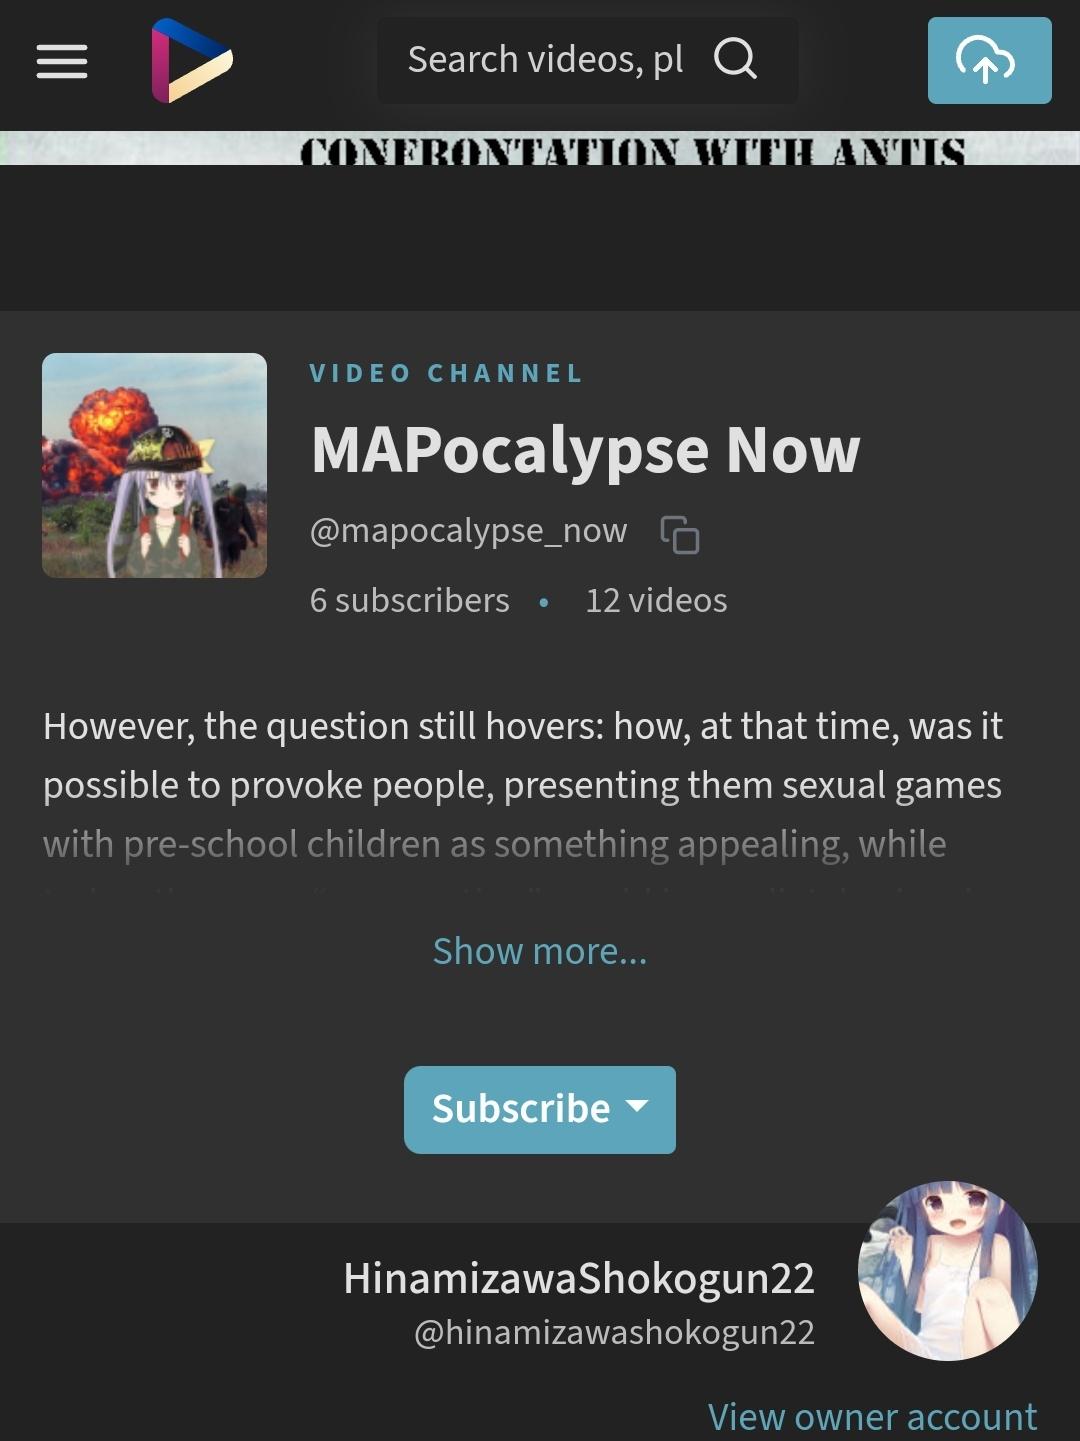This screenshot has height=1441, width=1080.
Task: Click the HinamizawaShokogun22 owner name
Action: click(579, 1278)
